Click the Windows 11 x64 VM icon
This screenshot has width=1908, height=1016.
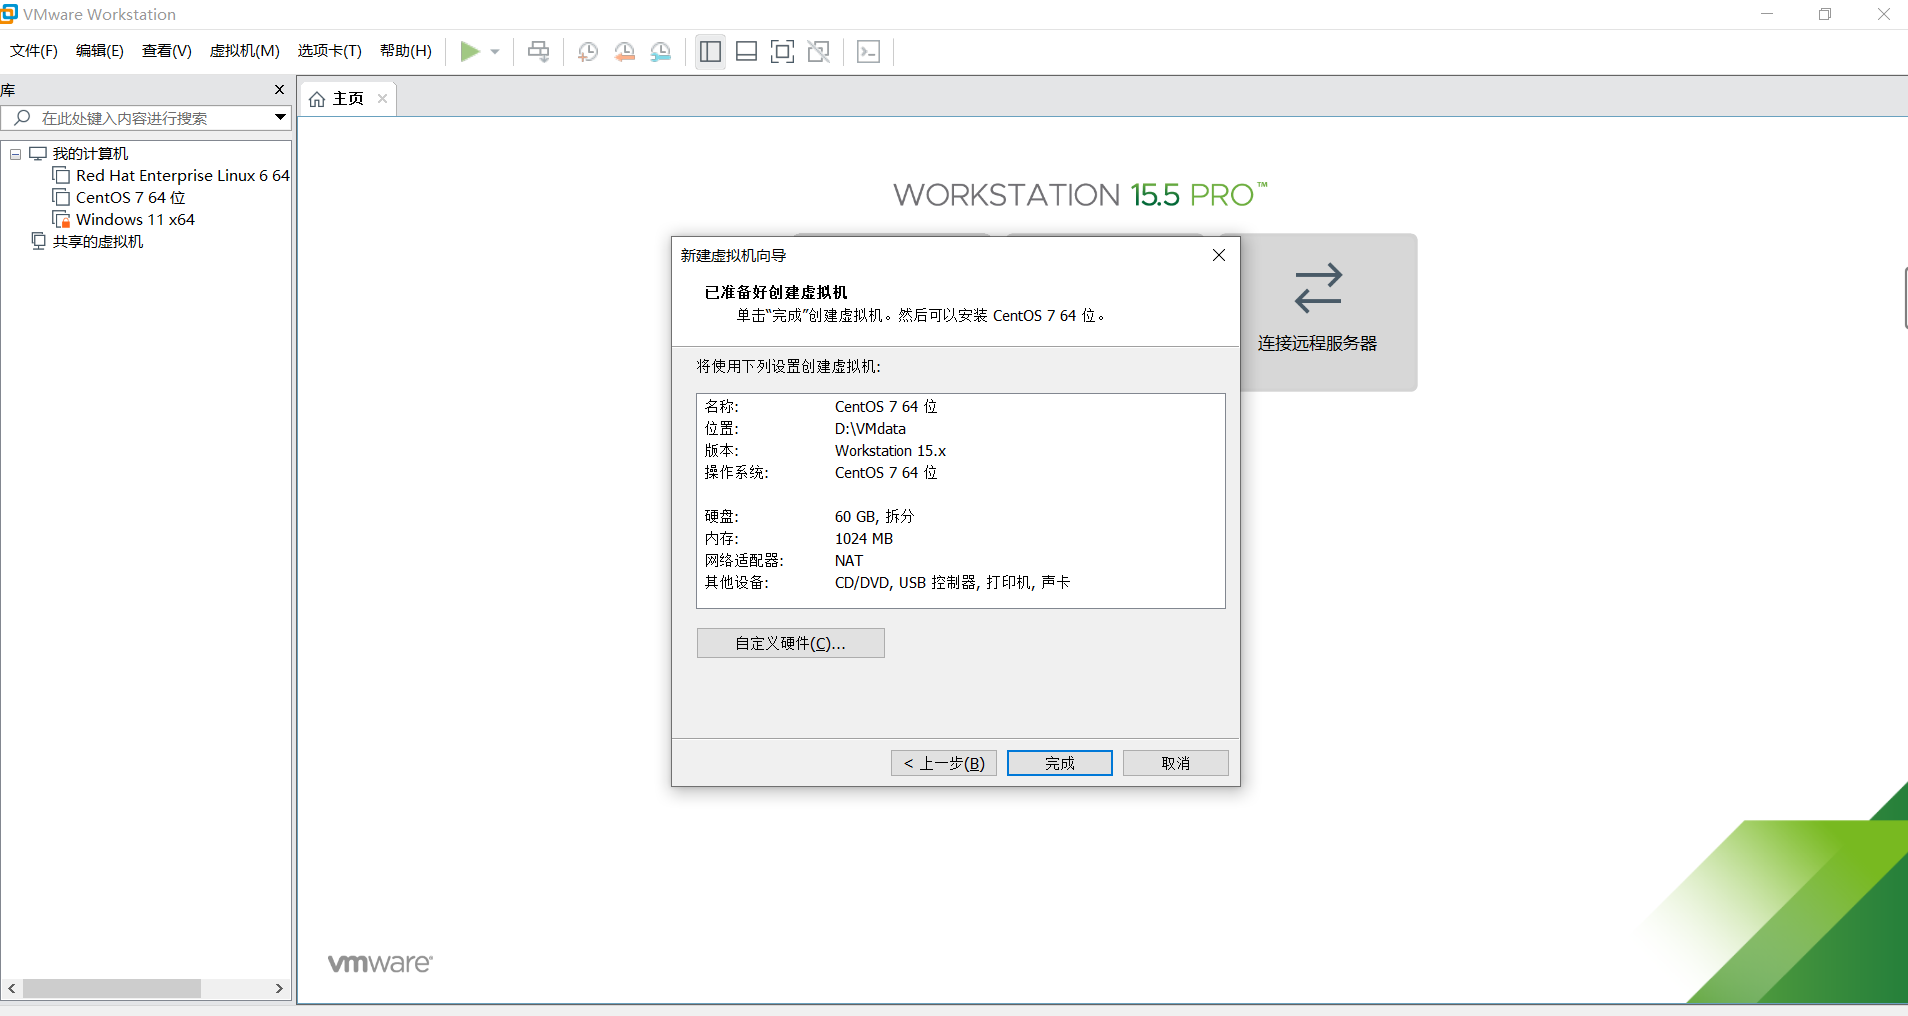click(61, 219)
